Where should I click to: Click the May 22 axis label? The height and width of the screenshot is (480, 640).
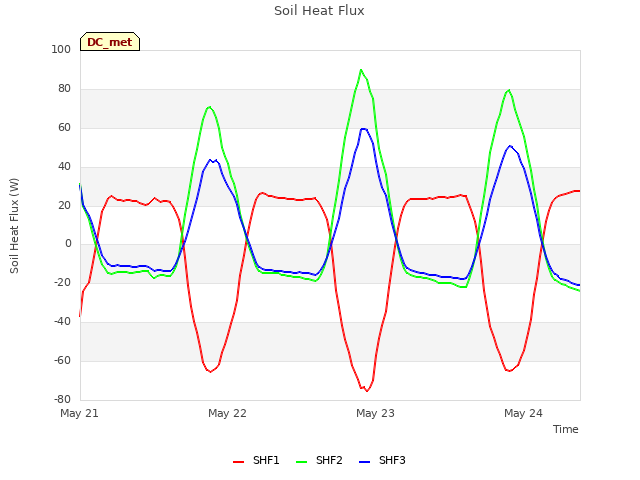click(x=227, y=413)
